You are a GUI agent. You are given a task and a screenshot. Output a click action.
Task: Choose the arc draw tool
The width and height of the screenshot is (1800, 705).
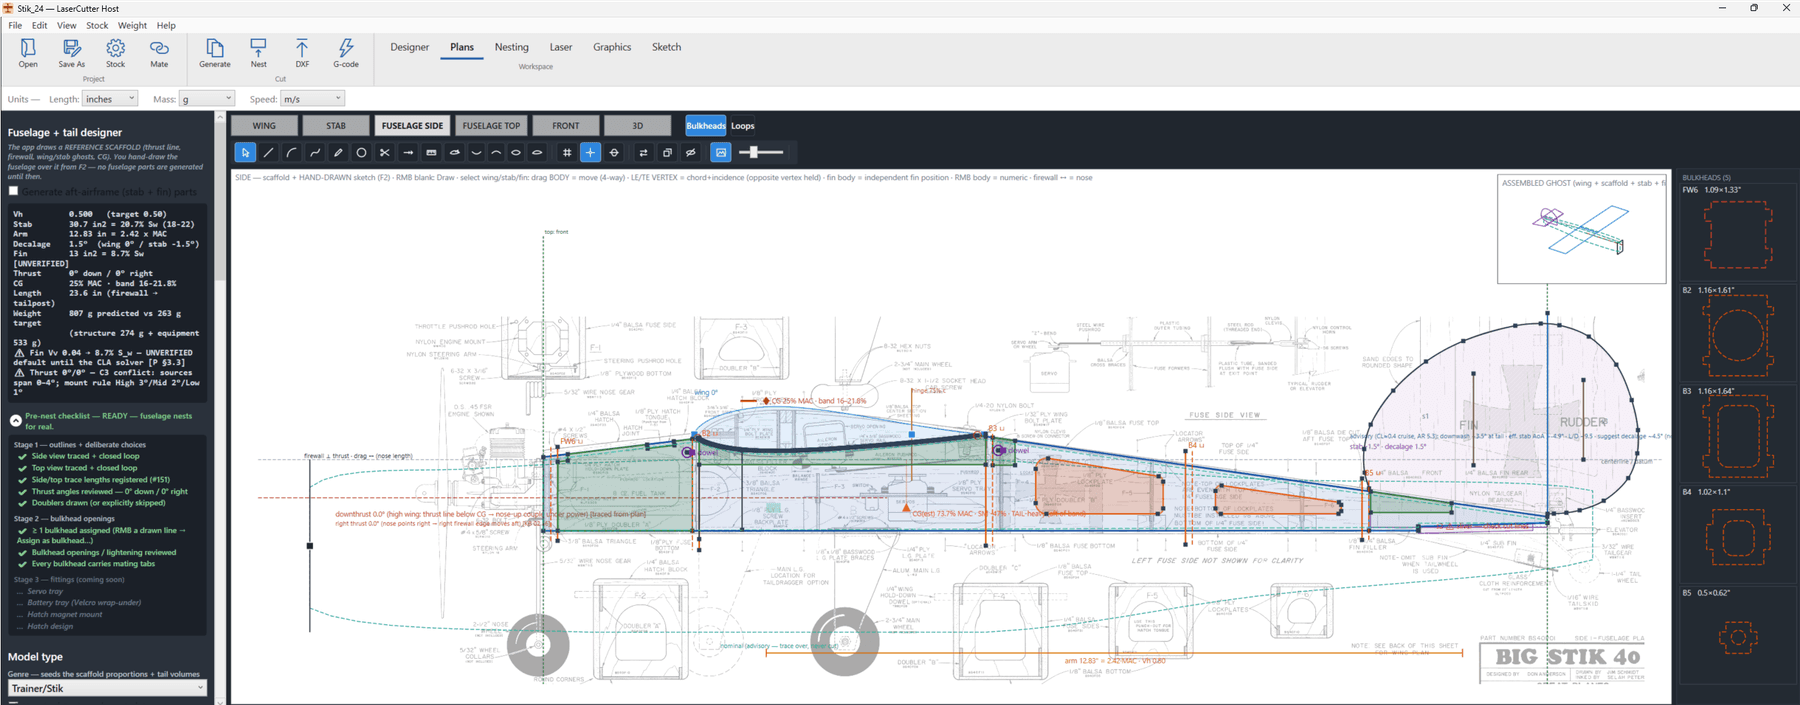pos(291,152)
